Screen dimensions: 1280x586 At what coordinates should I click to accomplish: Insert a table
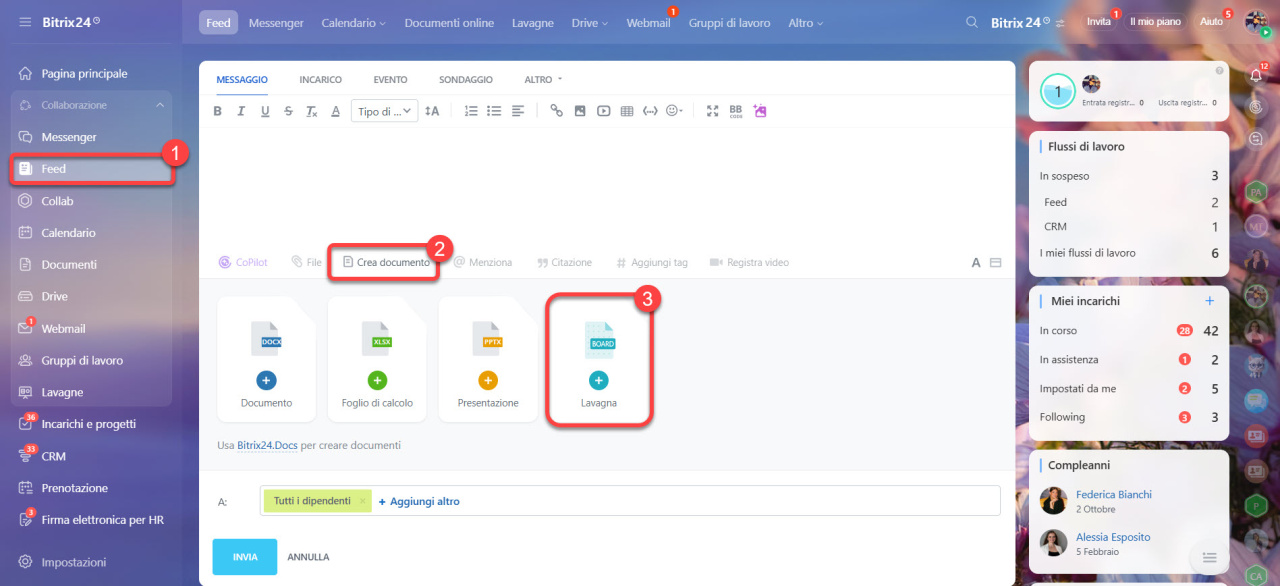[627, 111]
